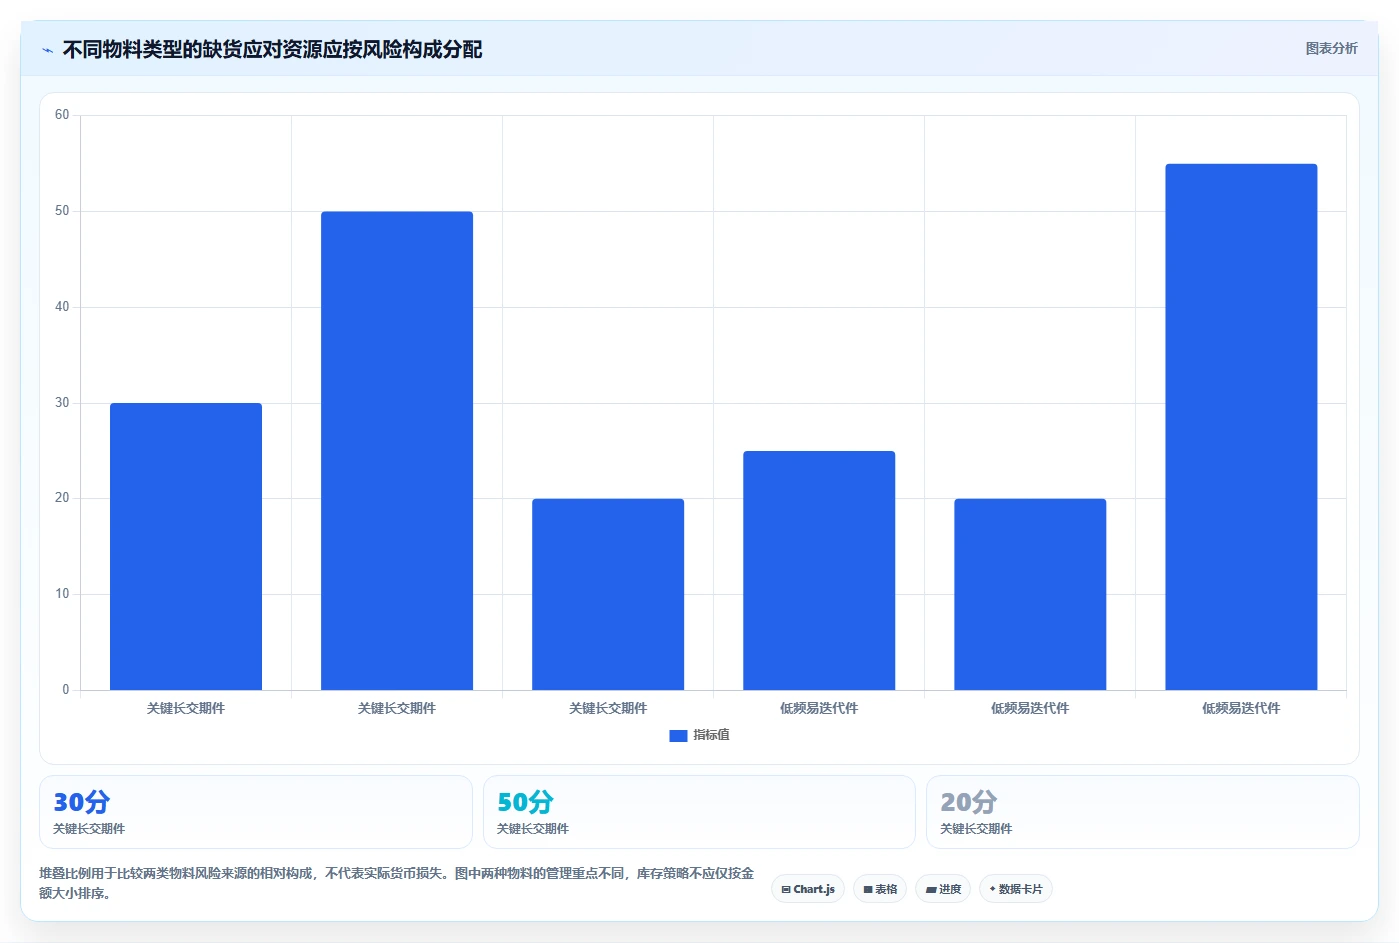Image resolution: width=1399 pixels, height=943 pixels.
Task: Open the 30分 data card
Action: pyautogui.click(x=255, y=812)
